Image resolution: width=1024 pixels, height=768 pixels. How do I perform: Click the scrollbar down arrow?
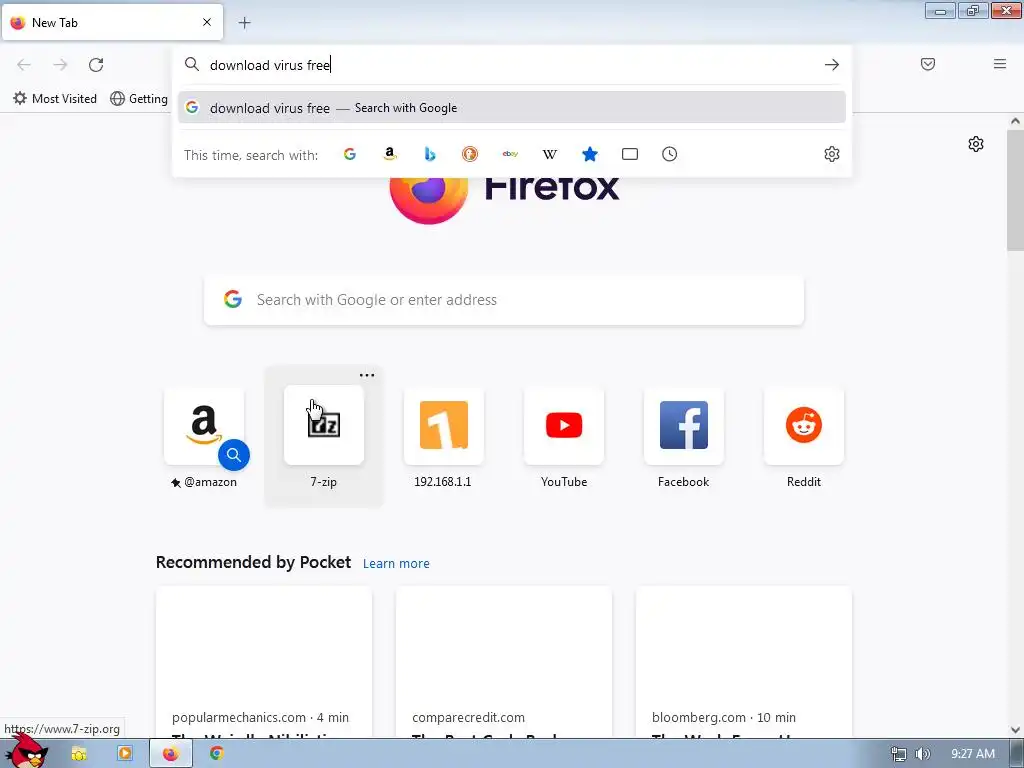tap(1015, 730)
